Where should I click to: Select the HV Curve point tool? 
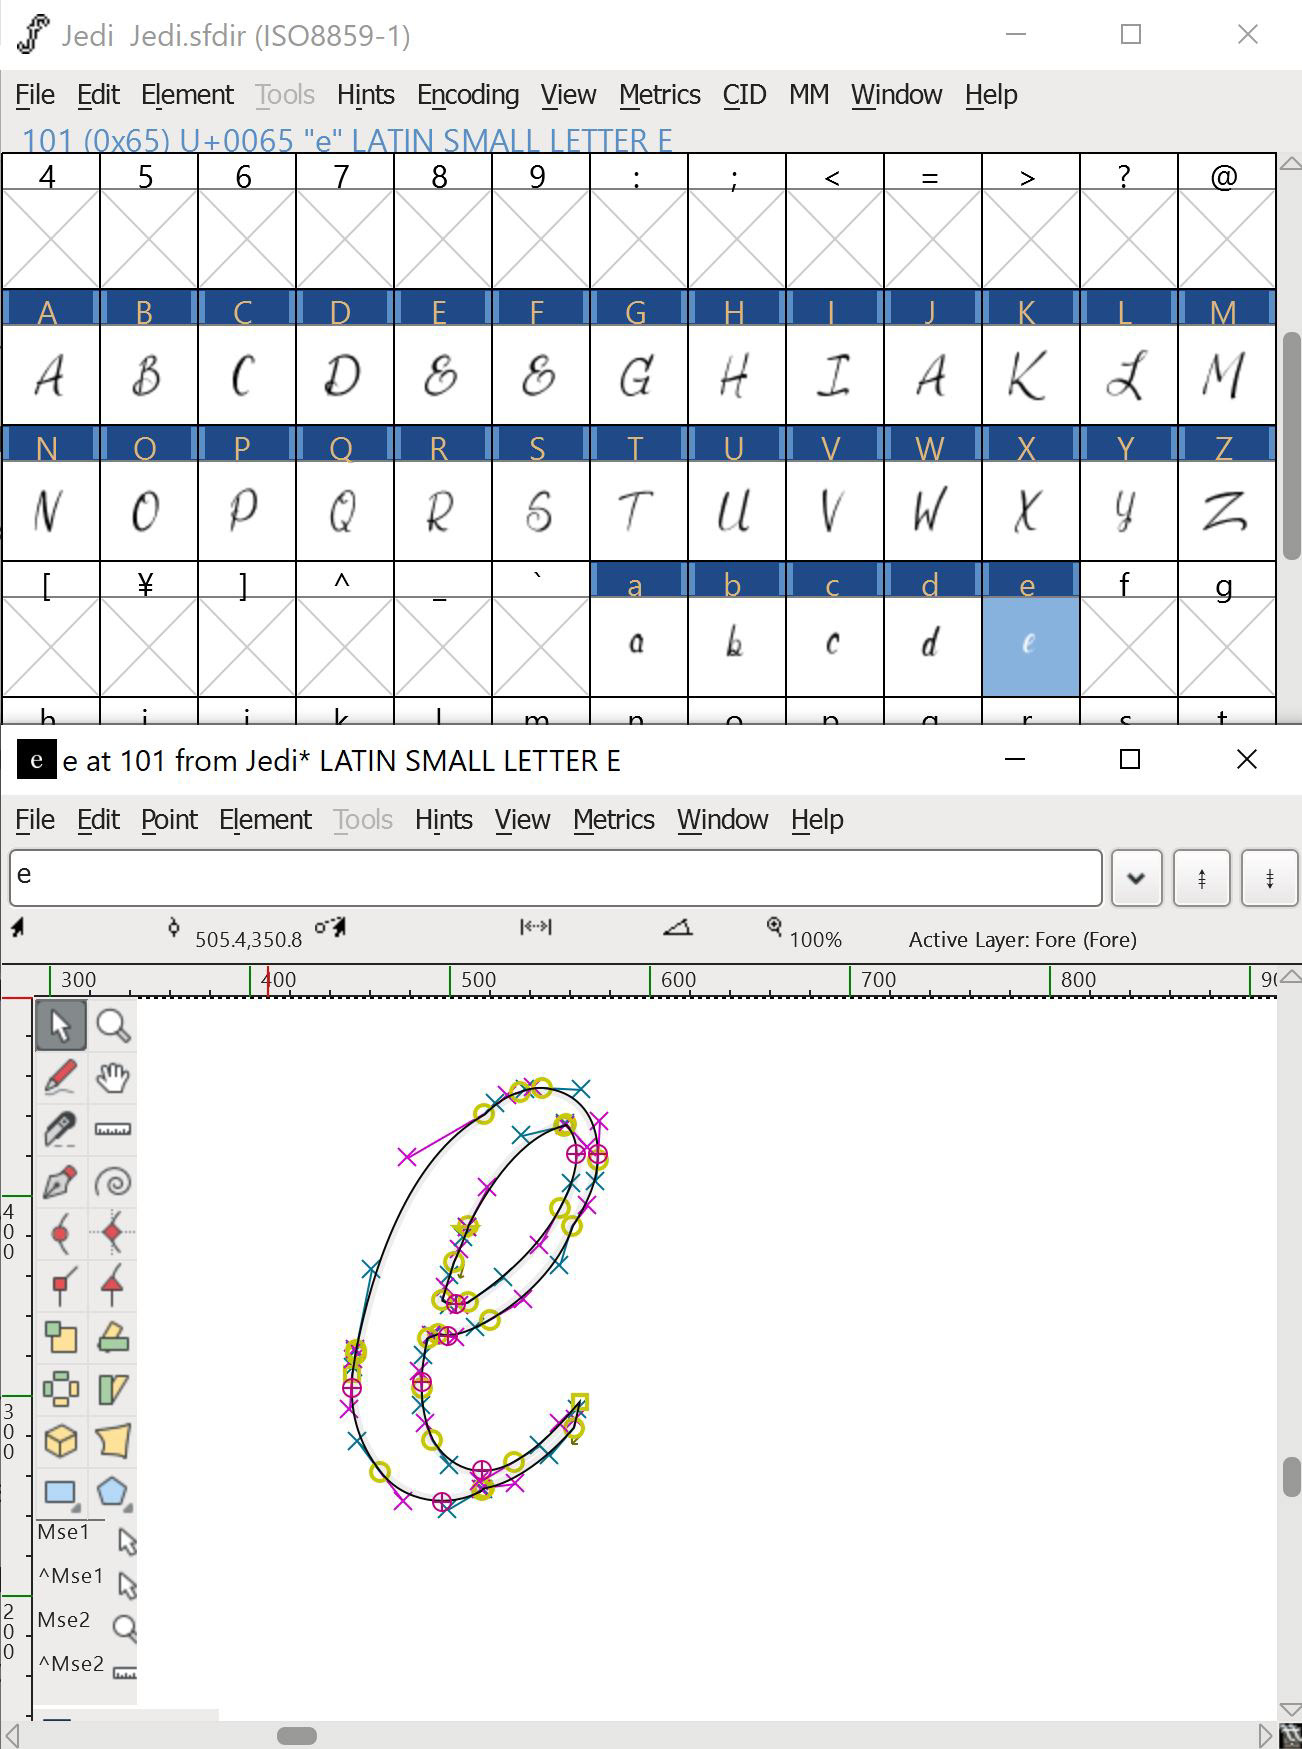coord(113,1234)
